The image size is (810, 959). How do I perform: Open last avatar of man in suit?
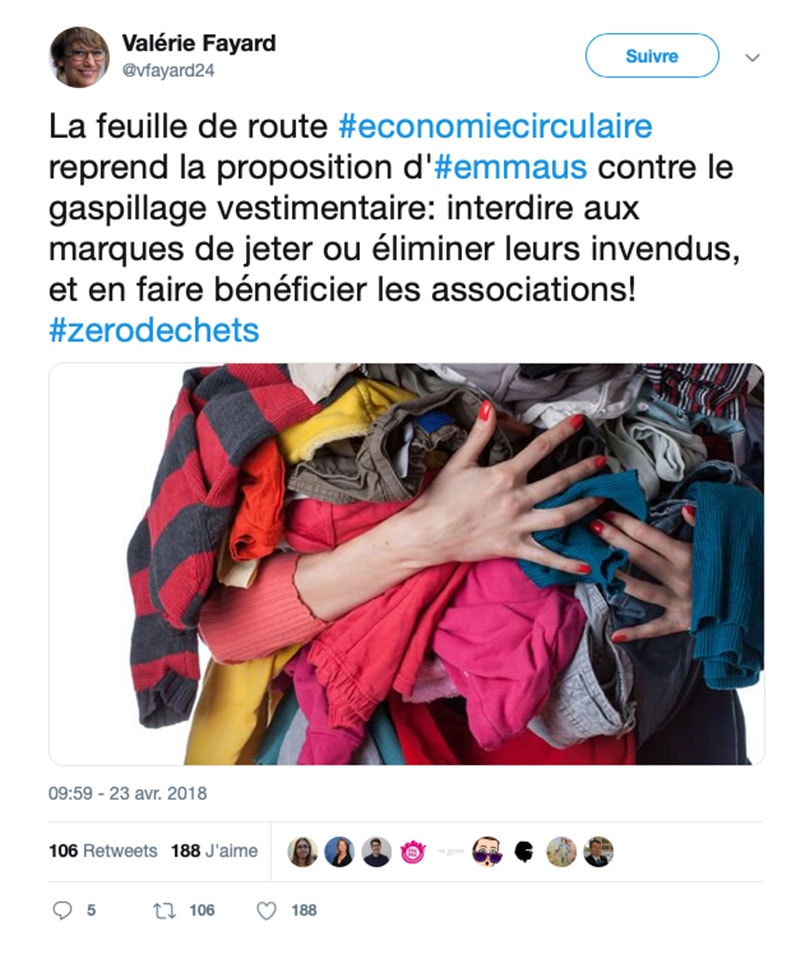point(598,851)
